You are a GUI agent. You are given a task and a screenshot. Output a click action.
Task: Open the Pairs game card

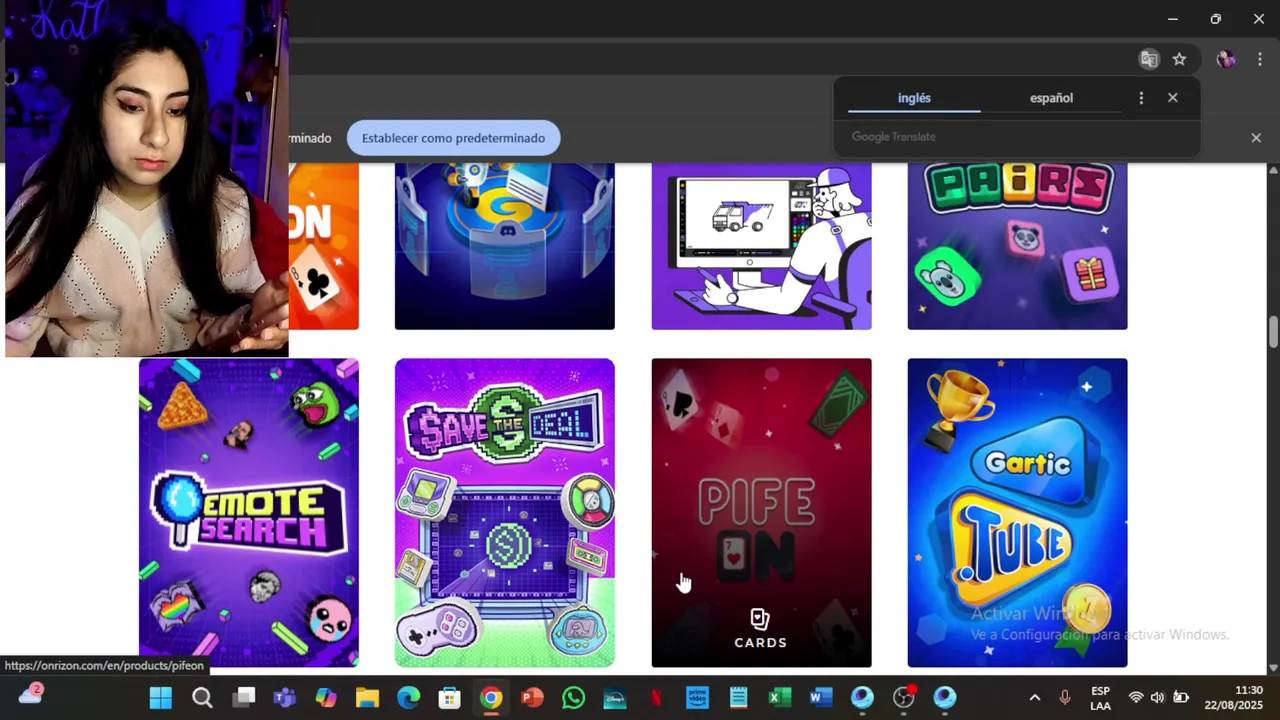(x=1017, y=246)
